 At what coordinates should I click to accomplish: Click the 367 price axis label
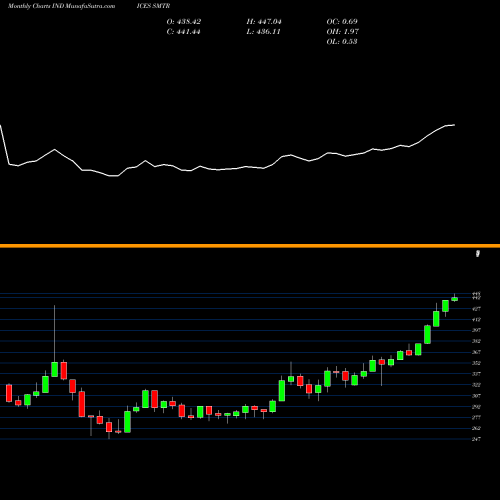tap(477, 352)
